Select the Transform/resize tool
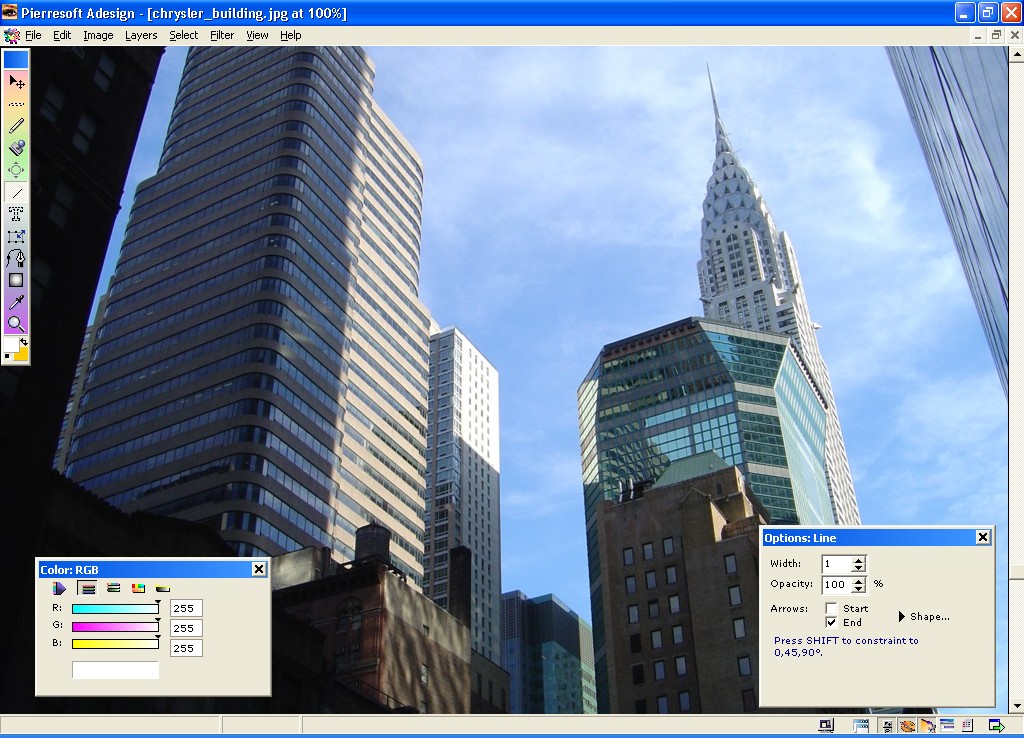The width and height of the screenshot is (1024, 738). [16, 236]
